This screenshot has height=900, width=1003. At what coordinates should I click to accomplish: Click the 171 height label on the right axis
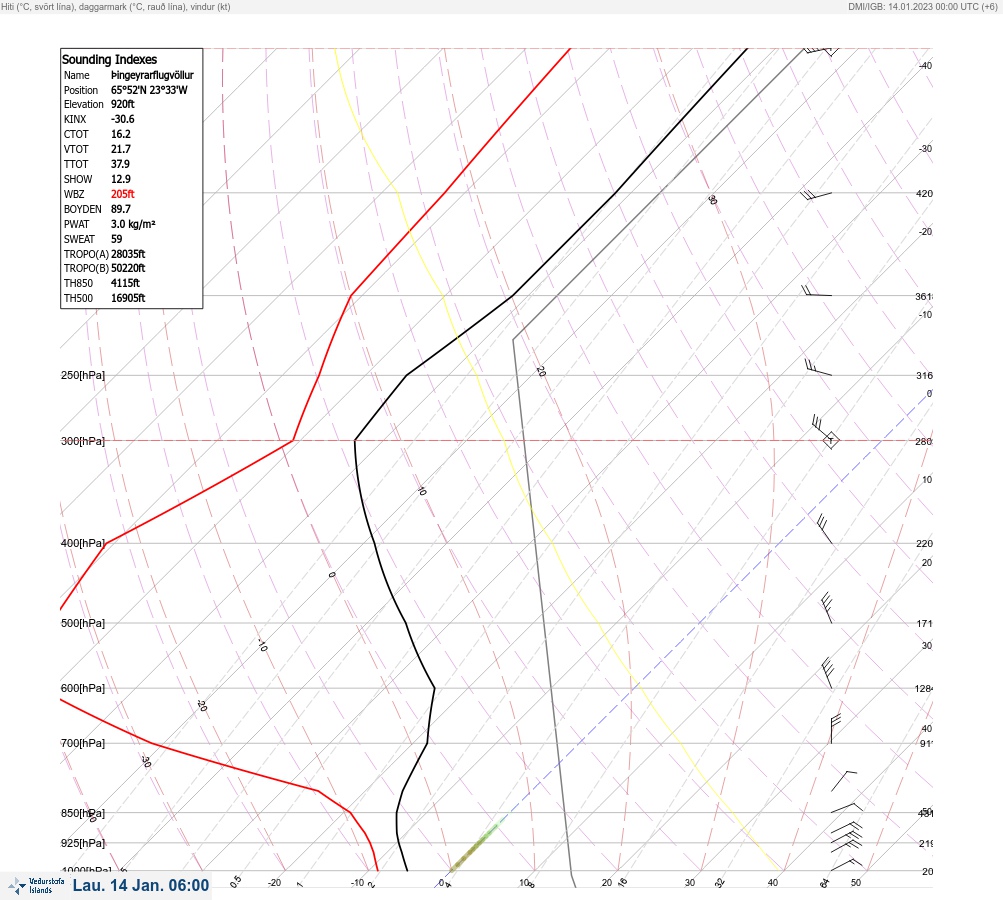(x=924, y=623)
